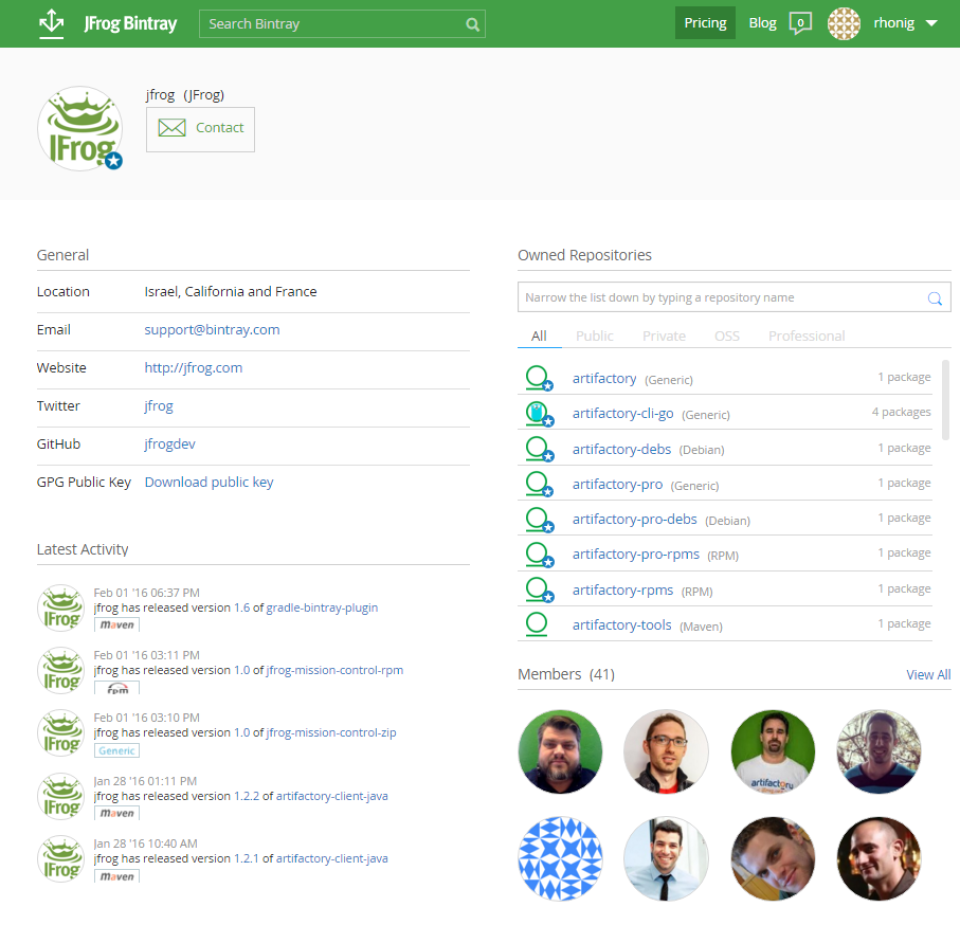View All members link
Screen dimensions: 960x925
[x=928, y=675]
